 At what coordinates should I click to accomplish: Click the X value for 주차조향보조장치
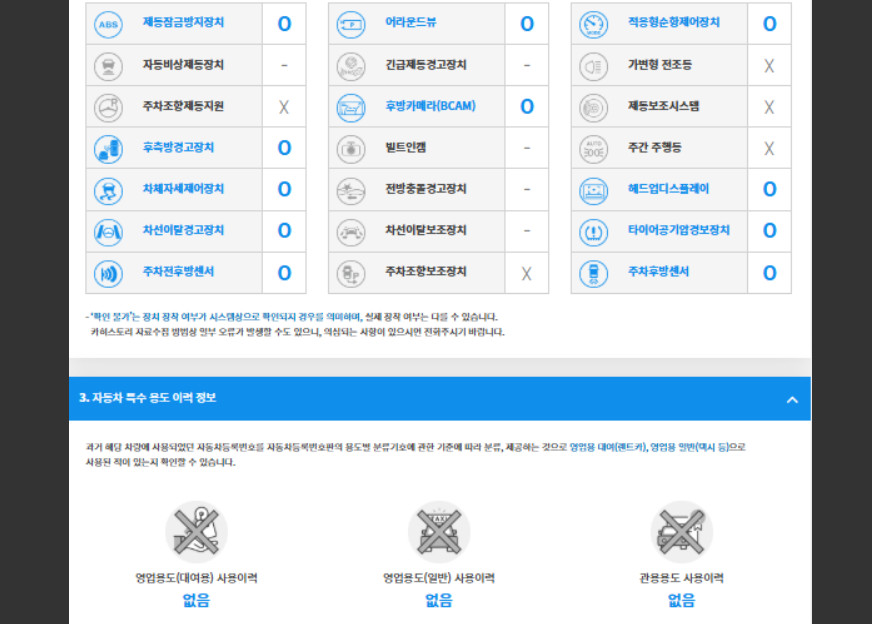pos(526,274)
